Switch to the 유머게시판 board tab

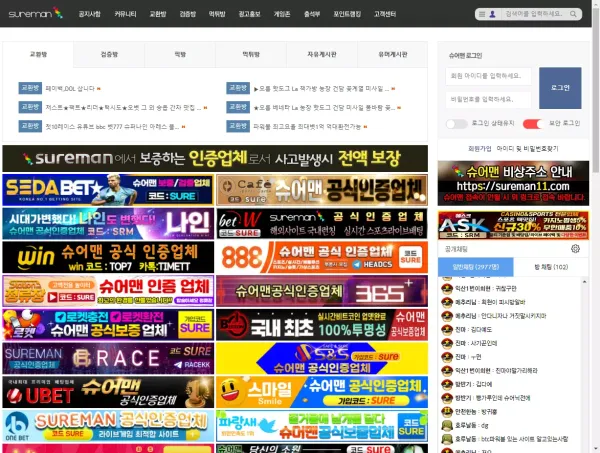click(393, 55)
